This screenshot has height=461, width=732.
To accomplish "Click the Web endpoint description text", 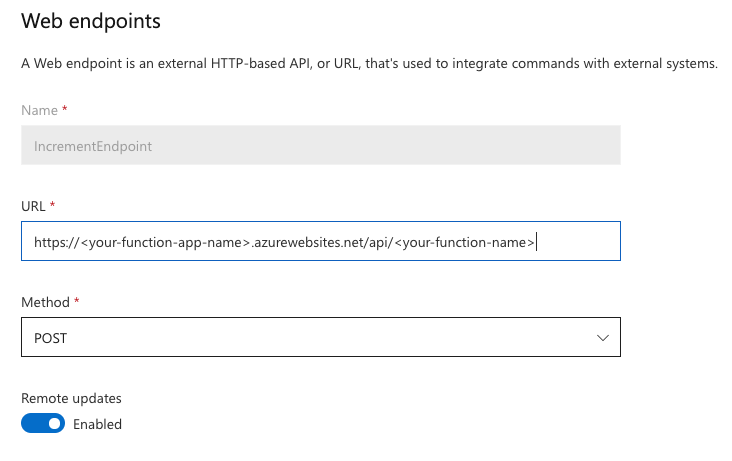I will [x=369, y=64].
